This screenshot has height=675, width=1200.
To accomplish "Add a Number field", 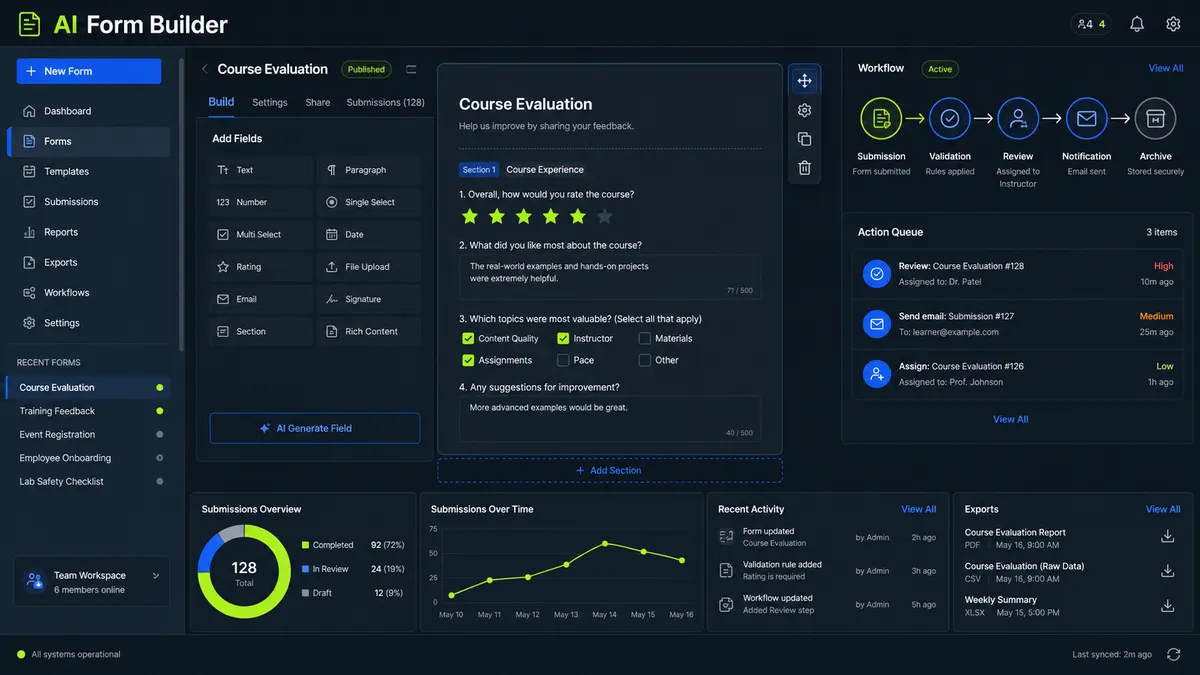I will [x=260, y=202].
